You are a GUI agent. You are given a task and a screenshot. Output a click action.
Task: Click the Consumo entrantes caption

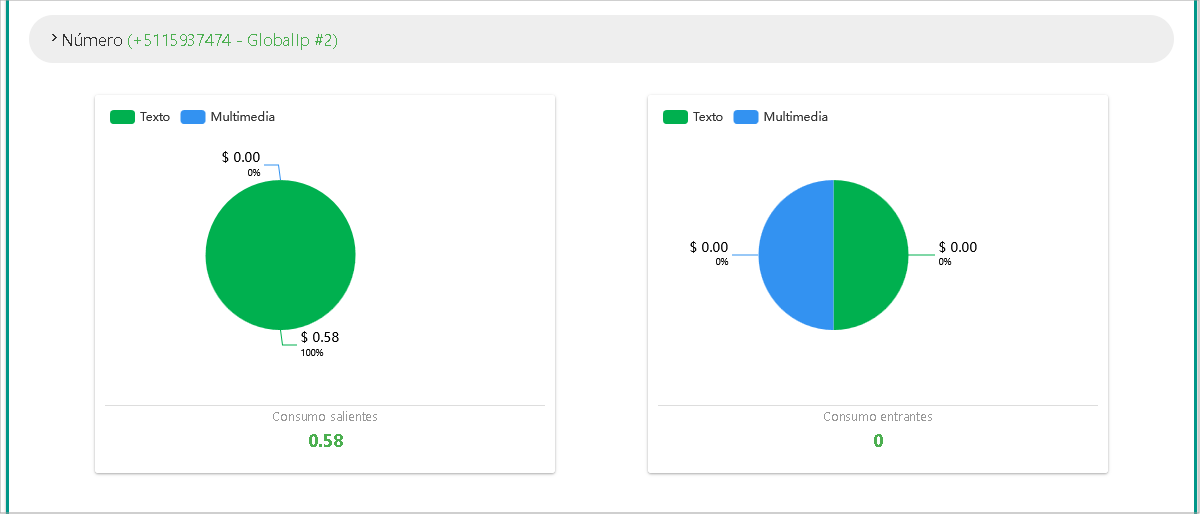(878, 416)
